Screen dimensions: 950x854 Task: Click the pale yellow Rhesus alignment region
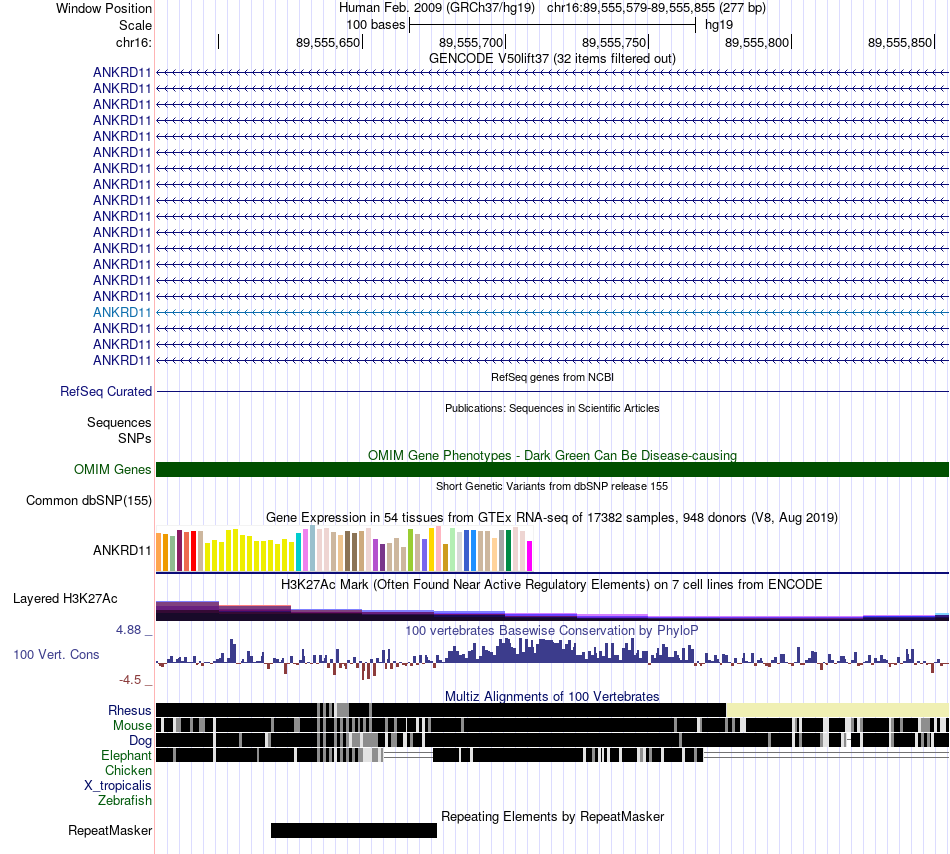[837, 710]
